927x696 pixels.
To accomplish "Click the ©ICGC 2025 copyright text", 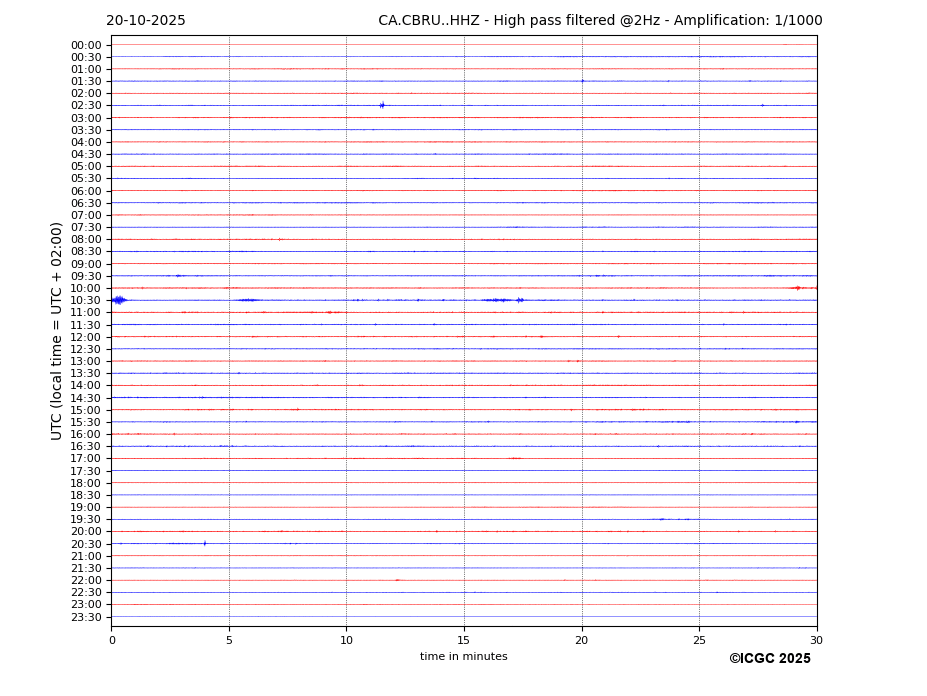I will click(x=769, y=659).
